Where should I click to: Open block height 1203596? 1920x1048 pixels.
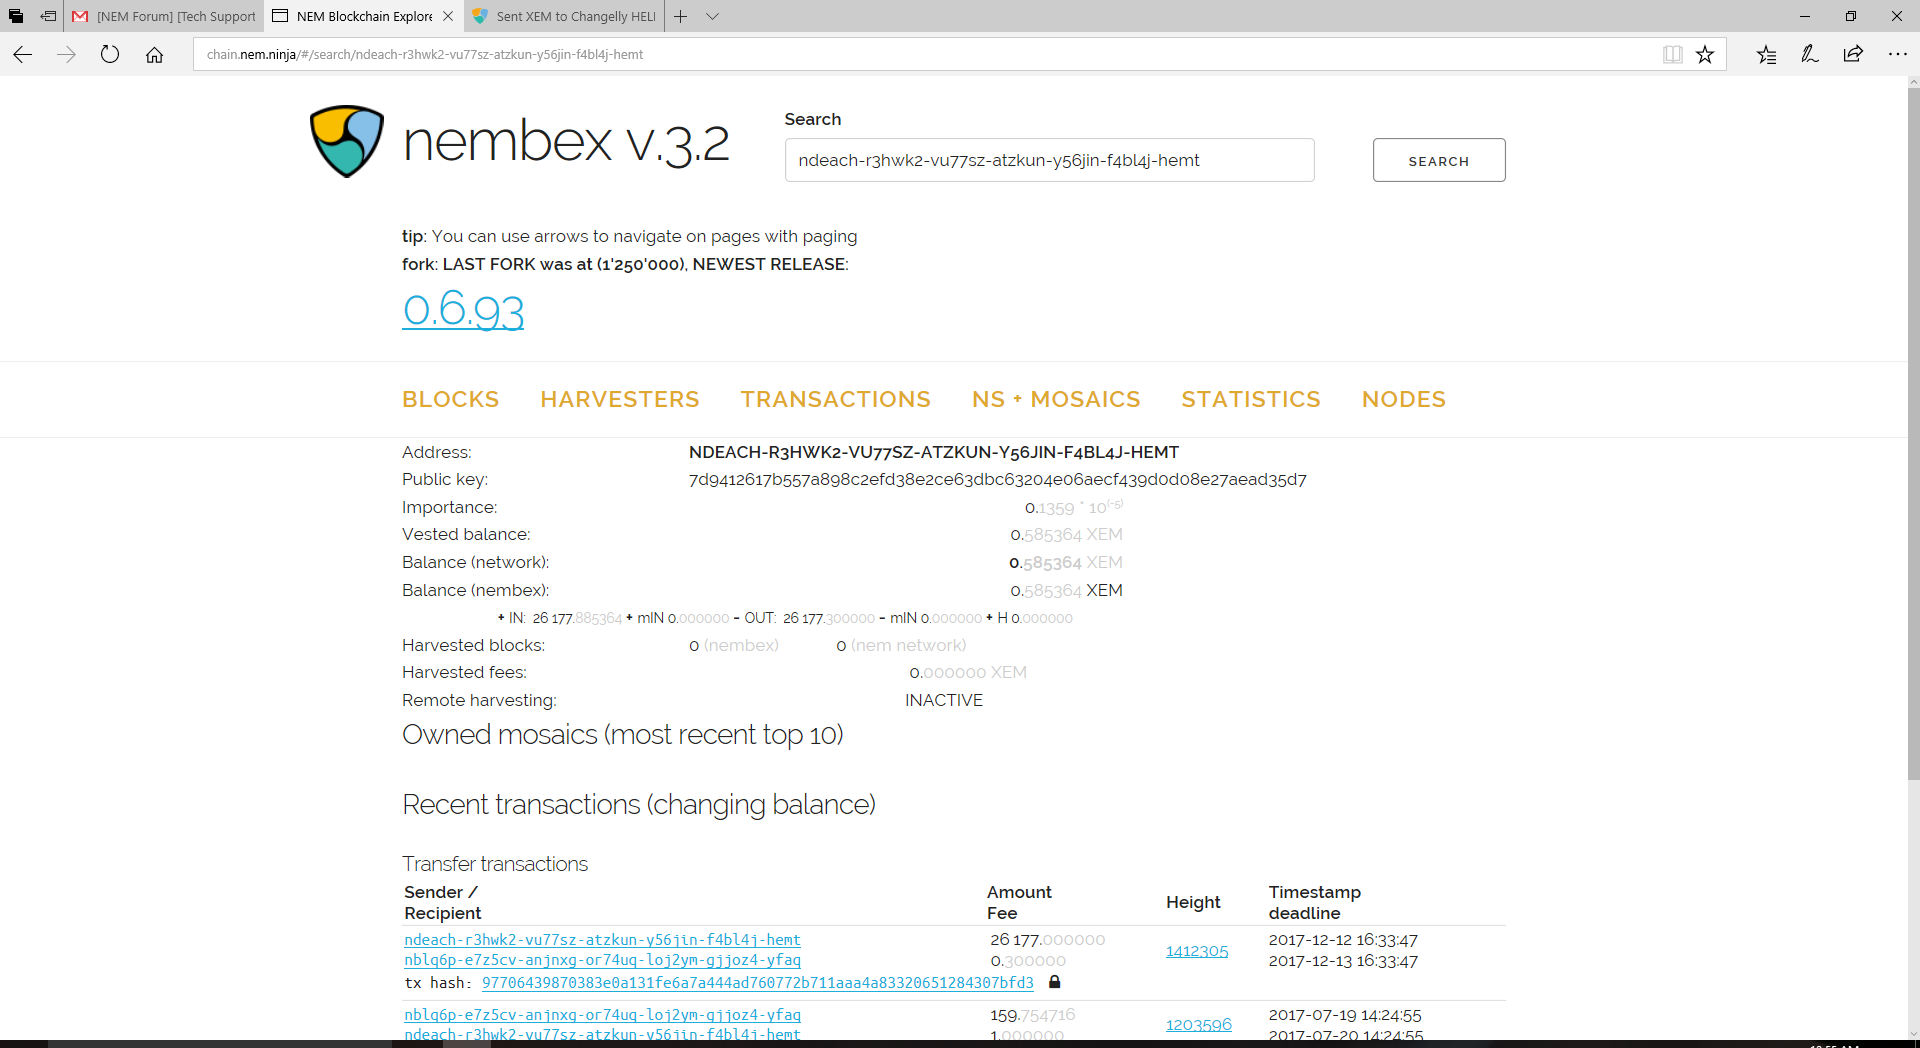1199,1025
